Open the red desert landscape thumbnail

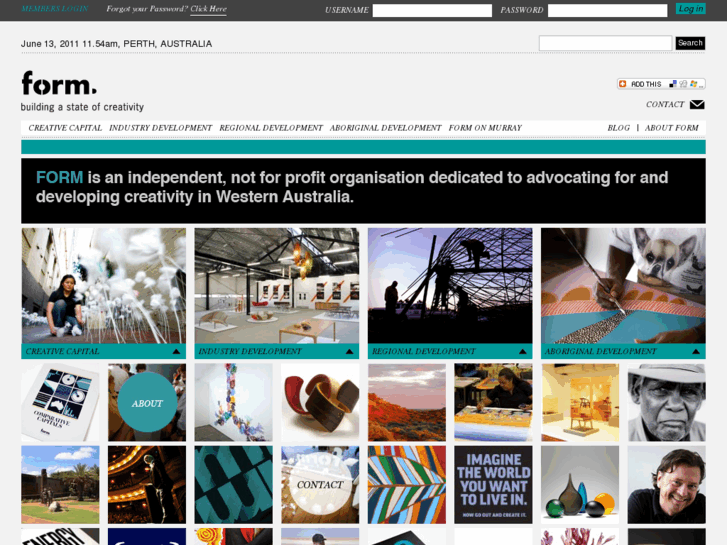(407, 402)
